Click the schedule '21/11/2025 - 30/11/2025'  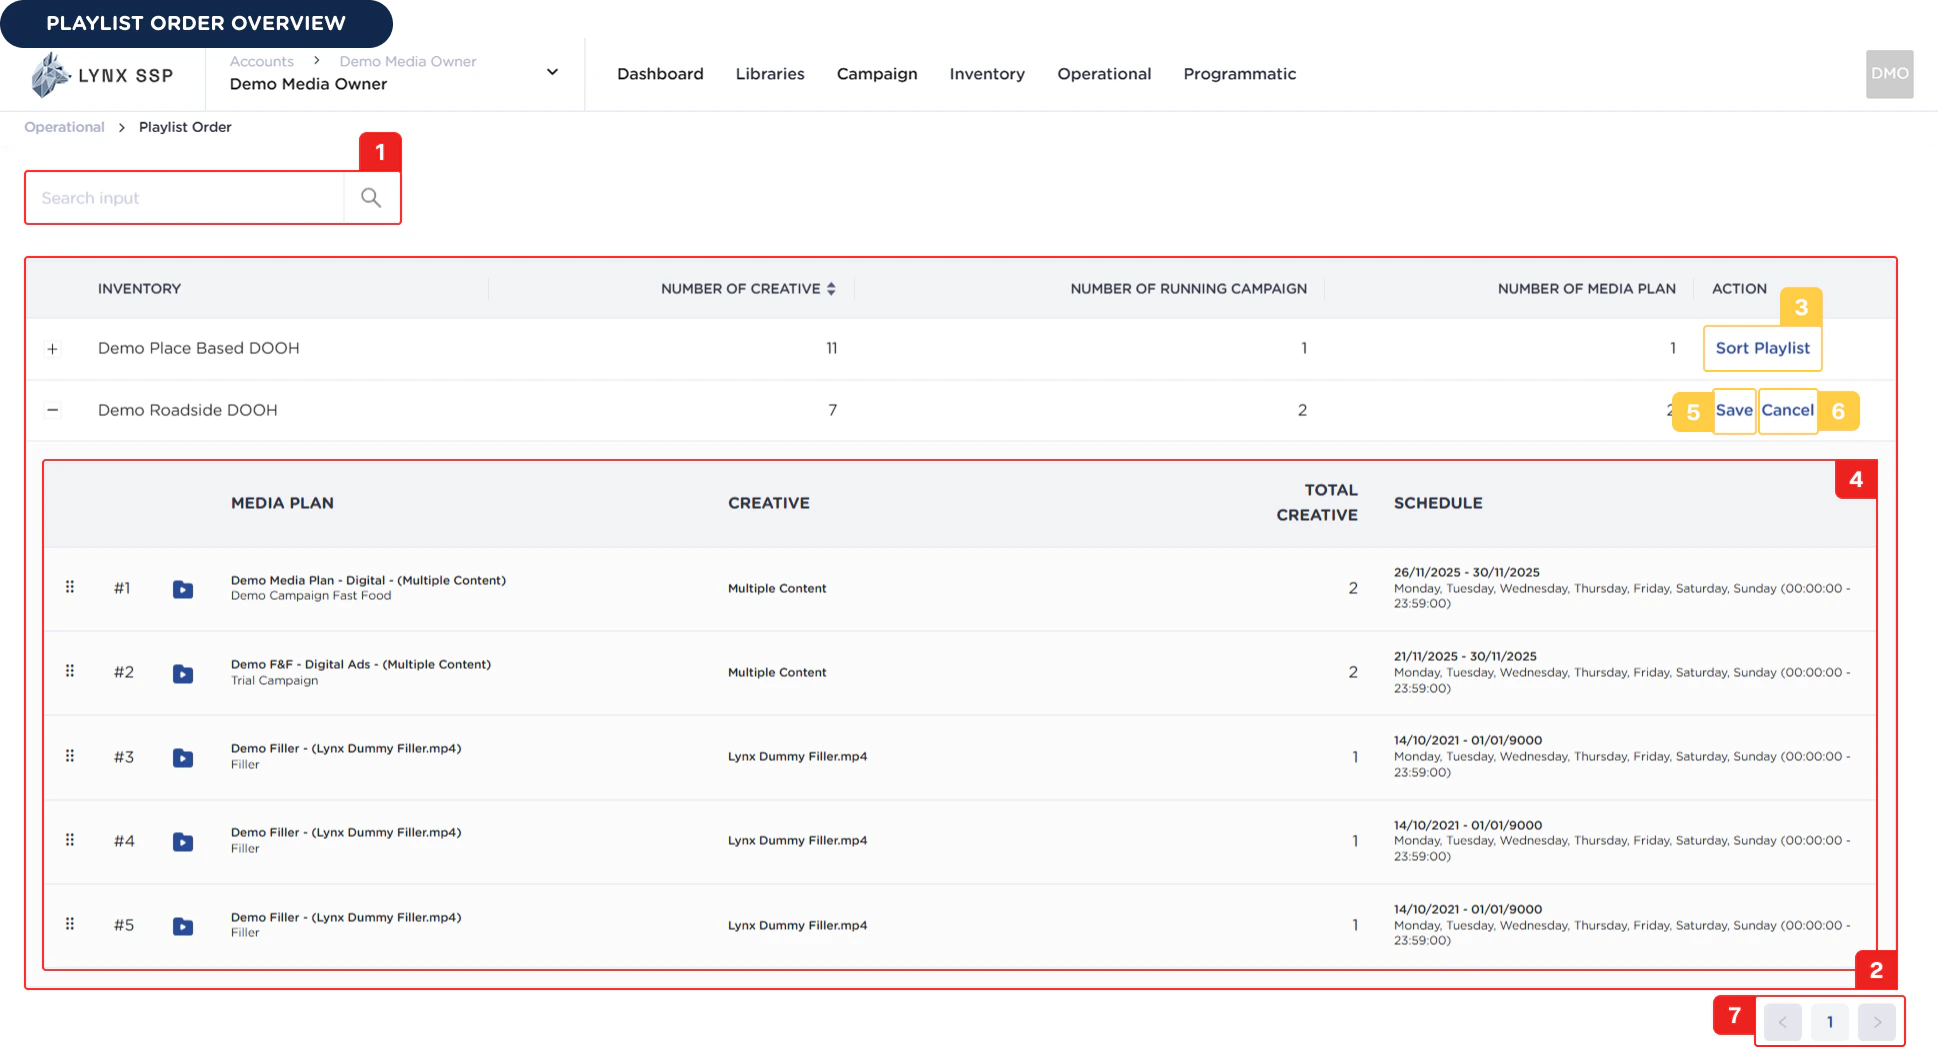point(1465,656)
